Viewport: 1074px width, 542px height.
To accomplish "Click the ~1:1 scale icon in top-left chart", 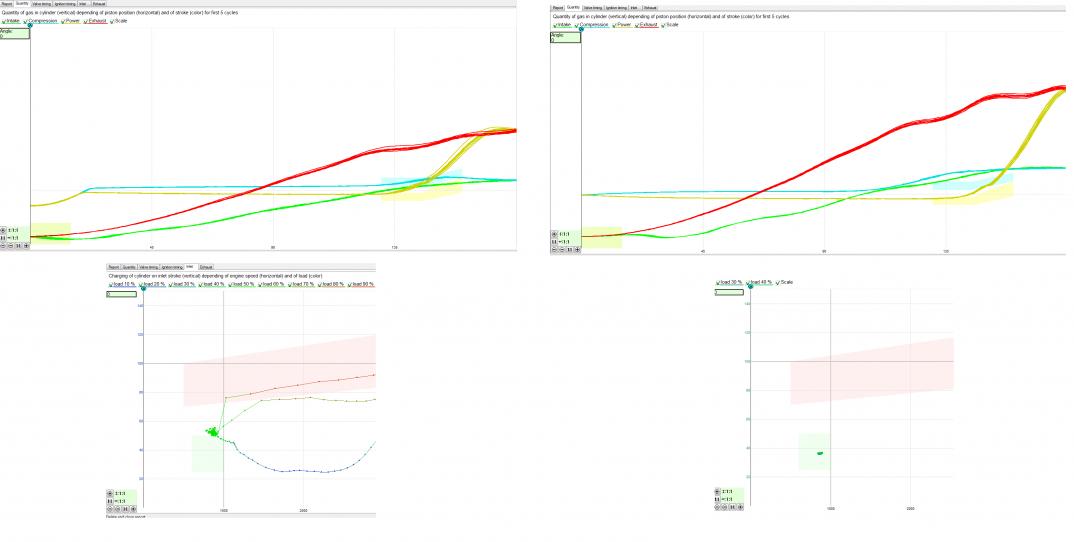I will pos(3,238).
